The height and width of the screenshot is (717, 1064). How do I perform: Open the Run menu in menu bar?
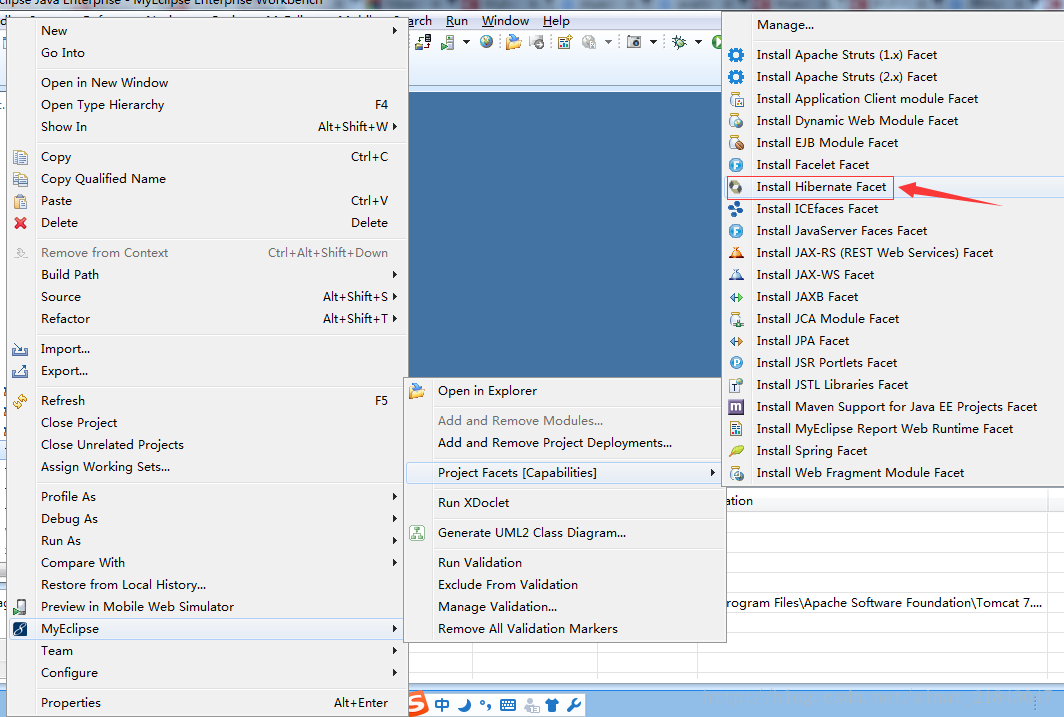point(457,21)
